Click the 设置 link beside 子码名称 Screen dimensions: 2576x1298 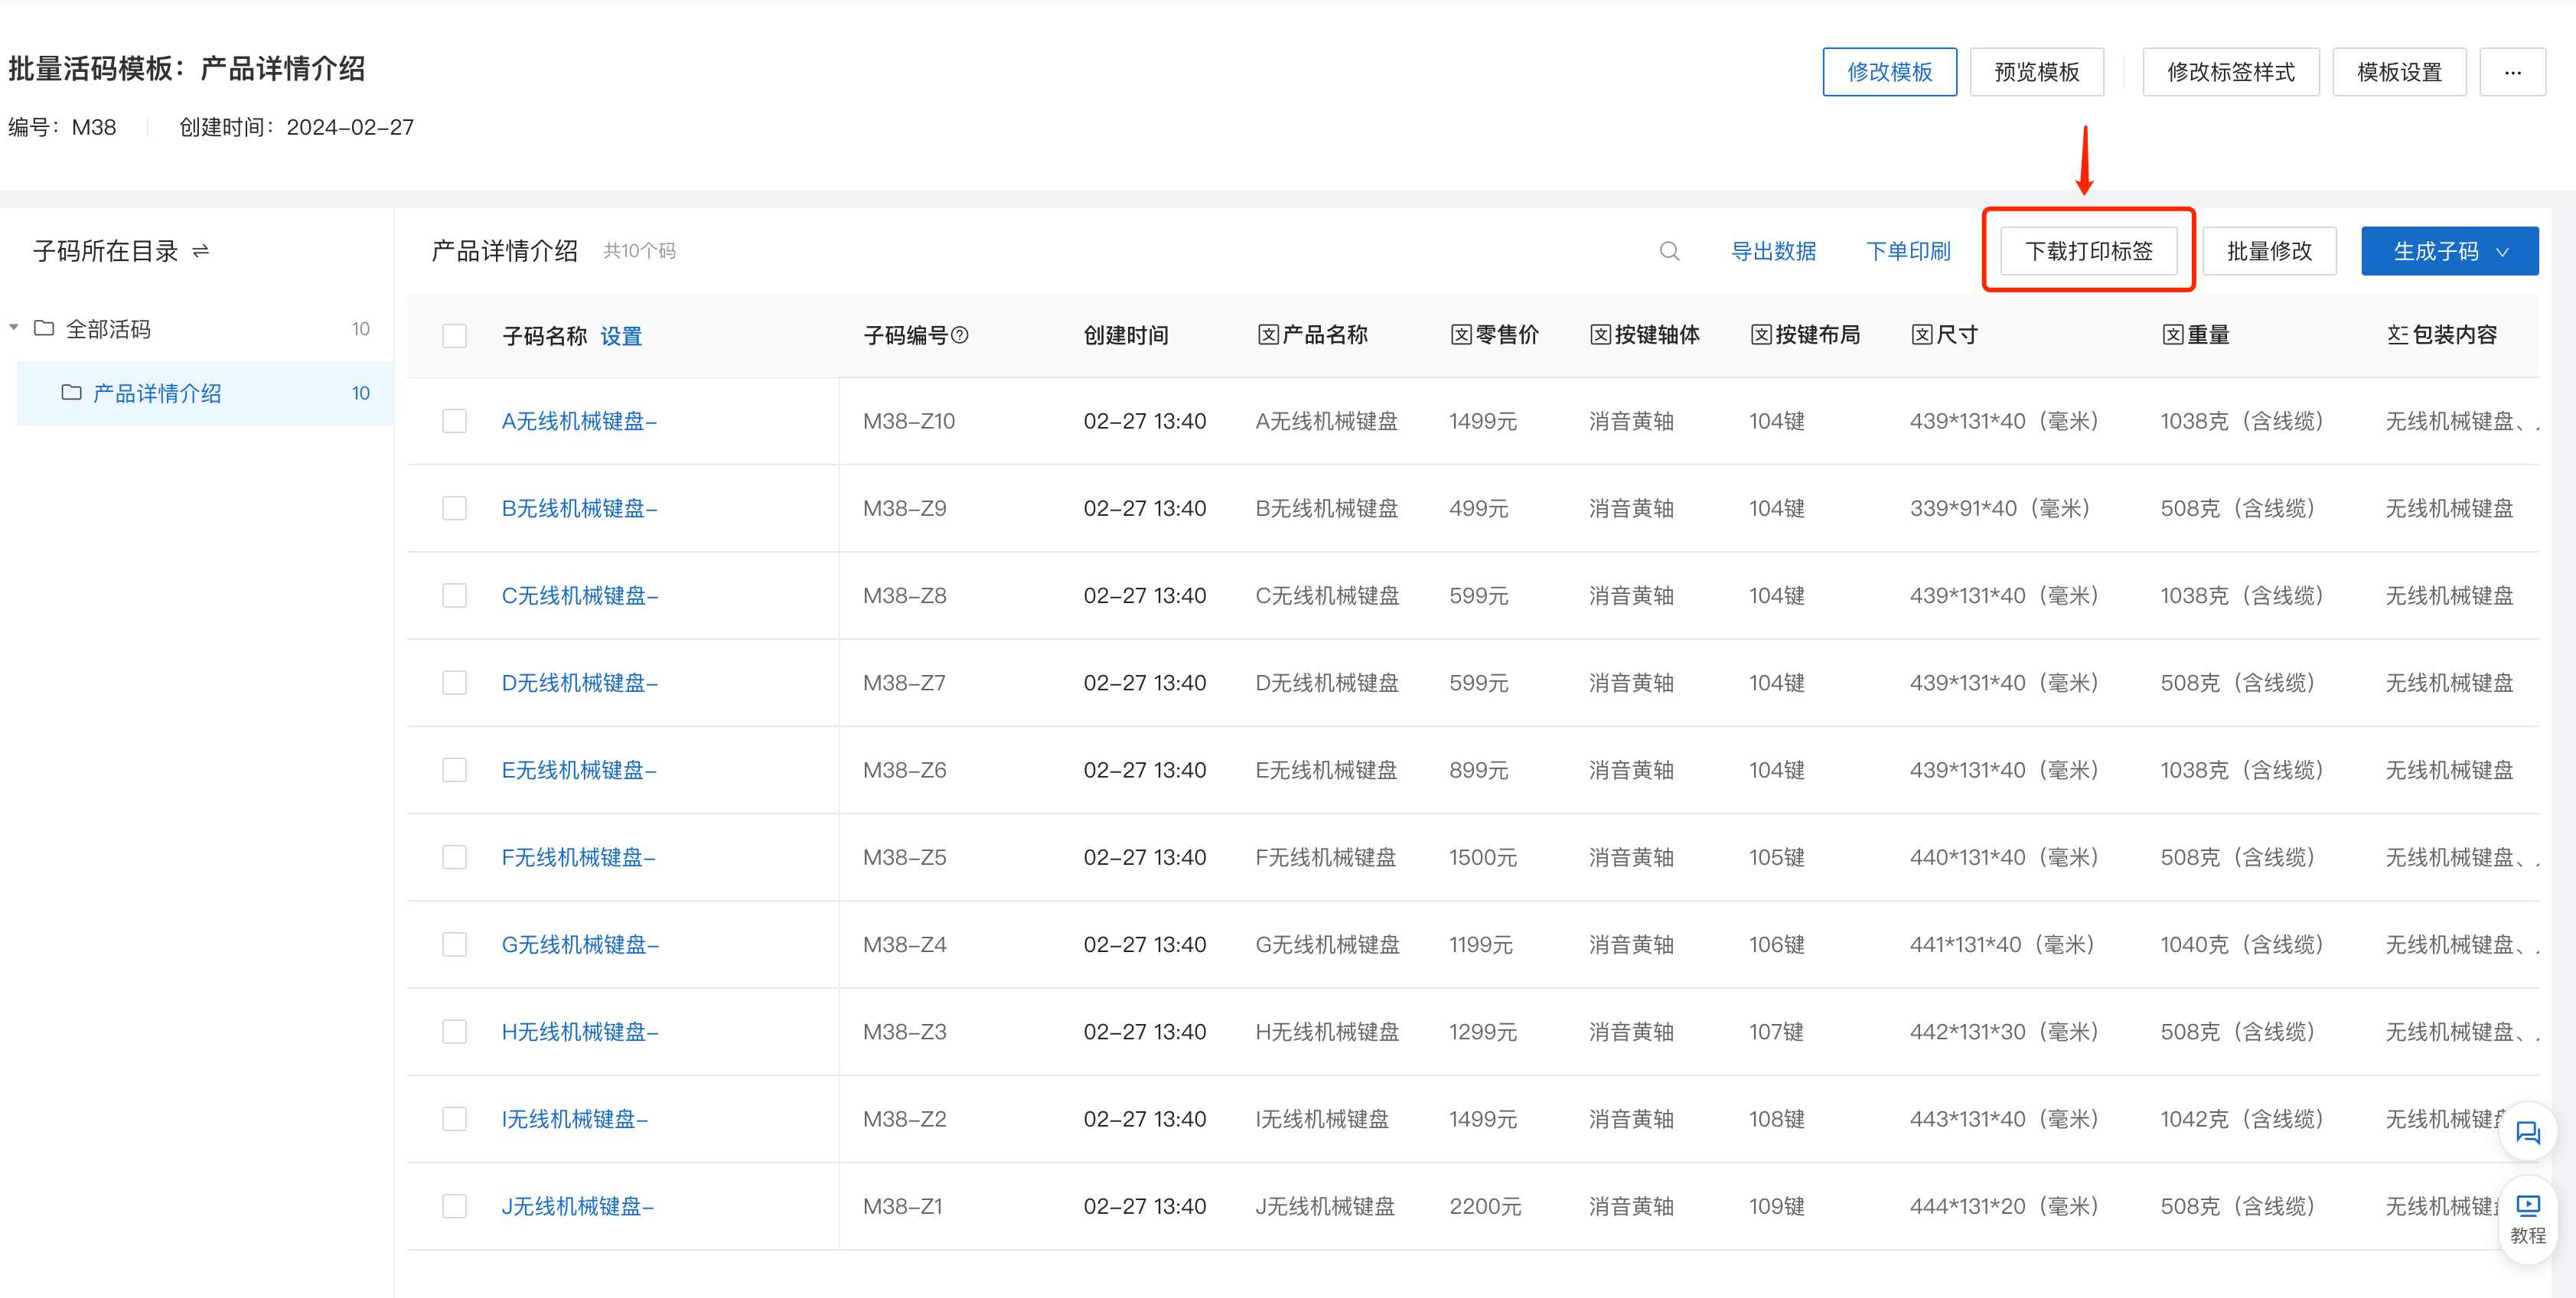click(x=621, y=336)
